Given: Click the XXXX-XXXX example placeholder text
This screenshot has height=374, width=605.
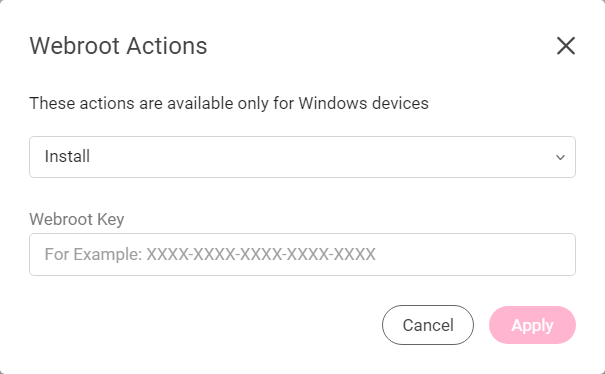Looking at the screenshot, I should tap(261, 254).
